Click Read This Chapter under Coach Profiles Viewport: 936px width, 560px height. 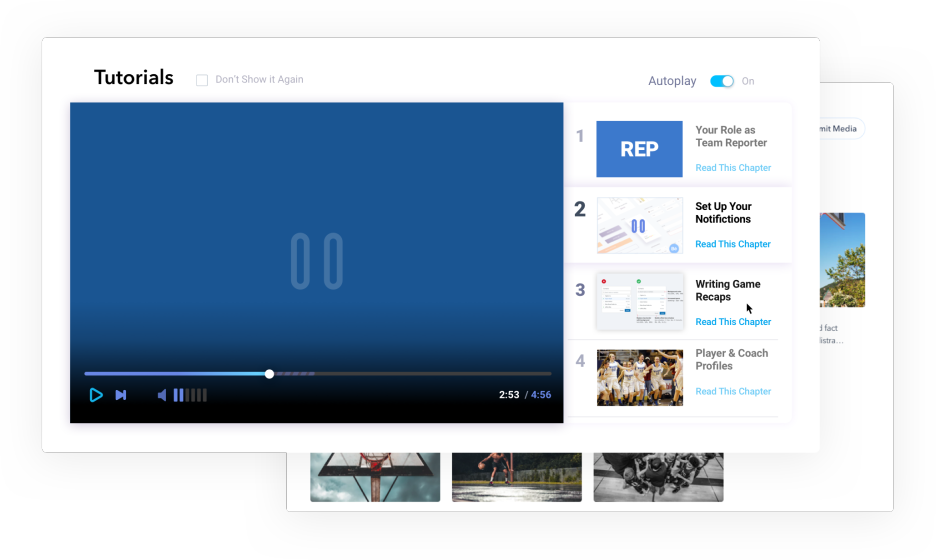click(733, 391)
